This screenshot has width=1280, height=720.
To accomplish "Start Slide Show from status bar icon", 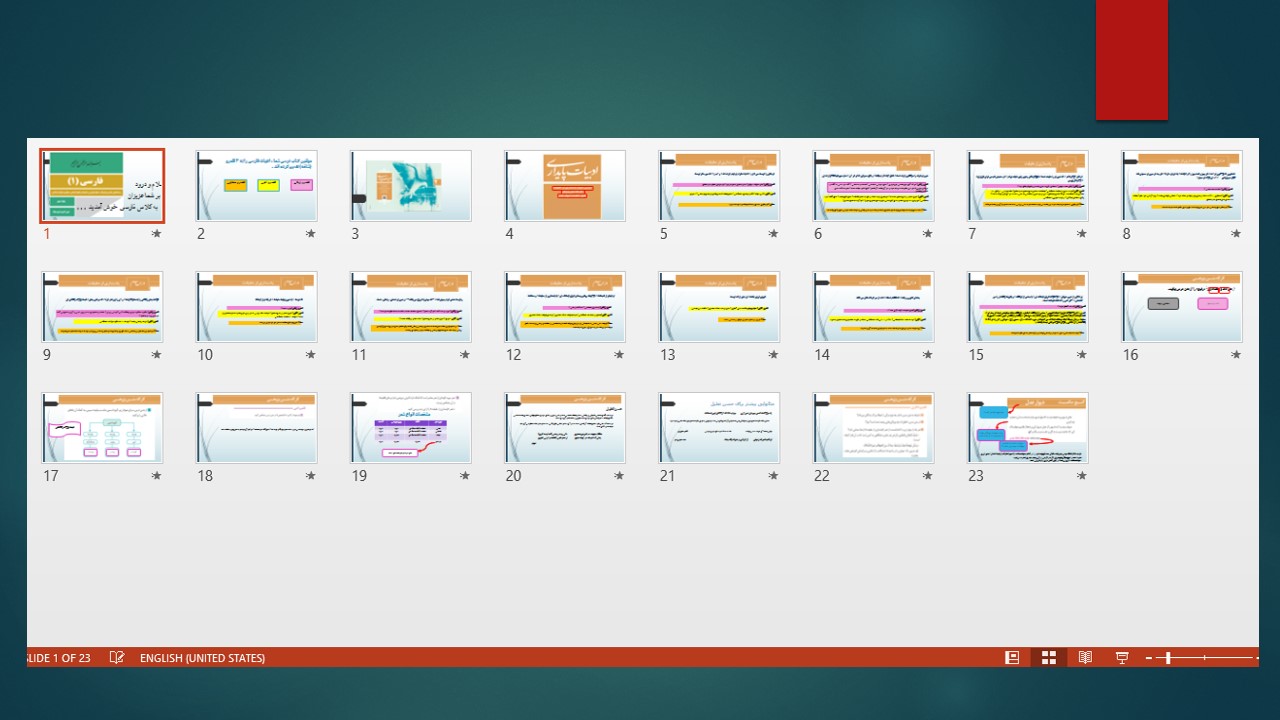I will (x=1122, y=658).
